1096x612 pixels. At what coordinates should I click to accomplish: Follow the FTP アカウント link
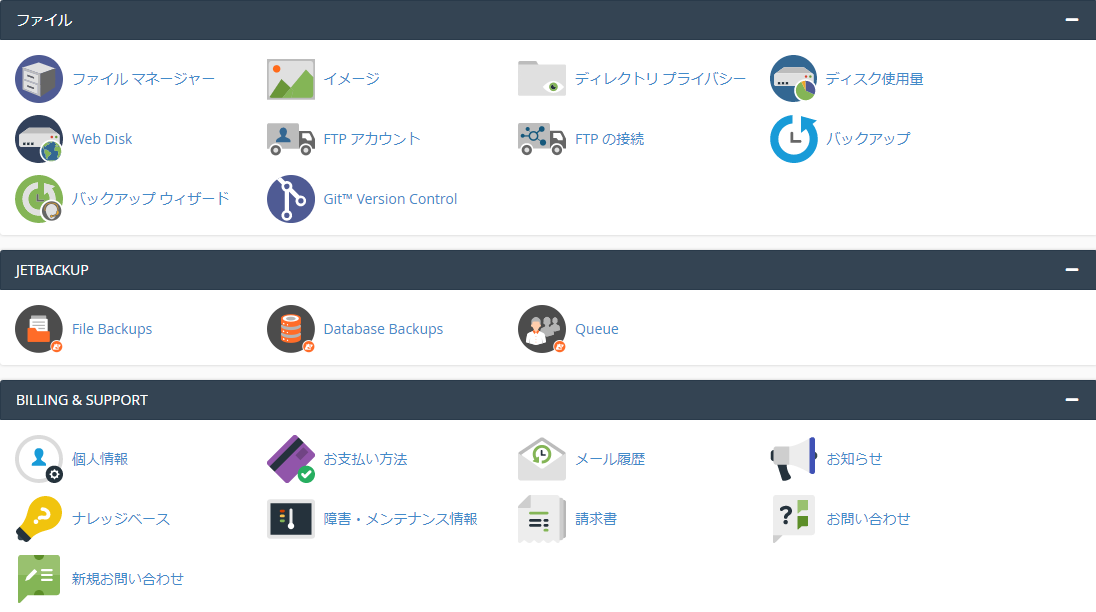pyautogui.click(x=372, y=139)
